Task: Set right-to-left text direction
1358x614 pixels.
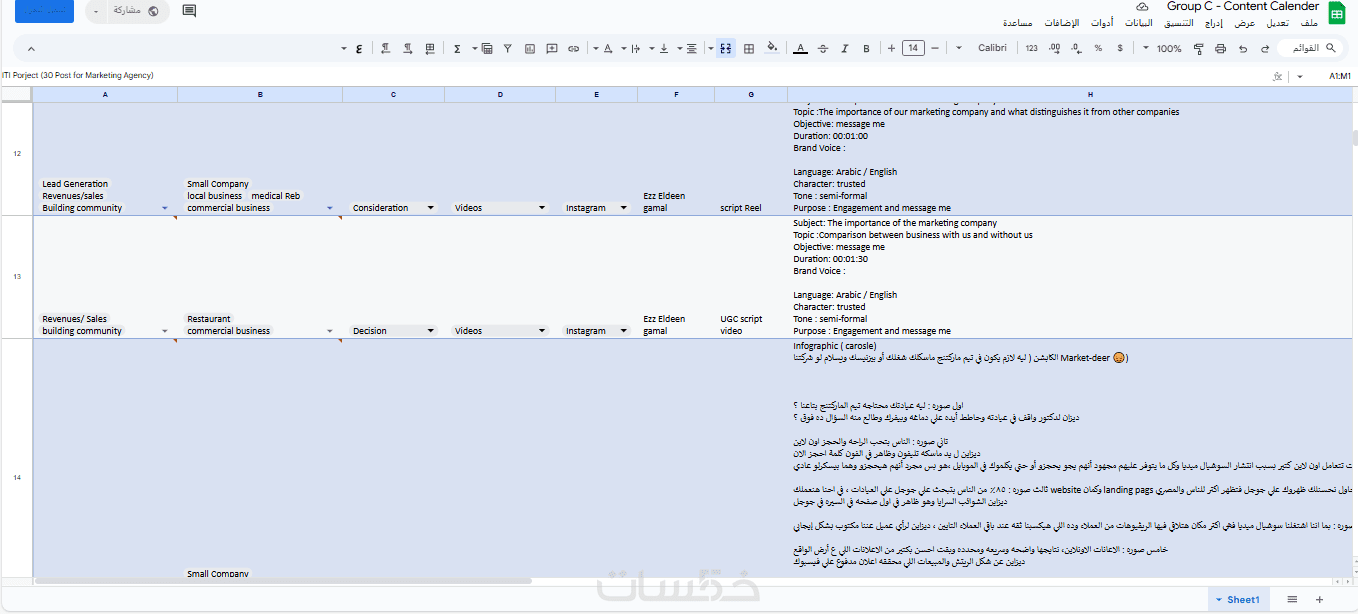Action: pos(385,48)
